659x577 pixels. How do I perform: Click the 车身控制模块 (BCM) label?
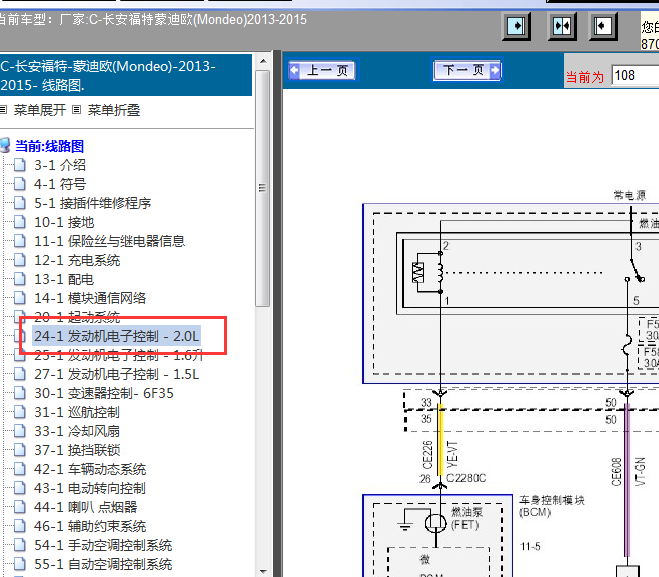click(x=551, y=506)
